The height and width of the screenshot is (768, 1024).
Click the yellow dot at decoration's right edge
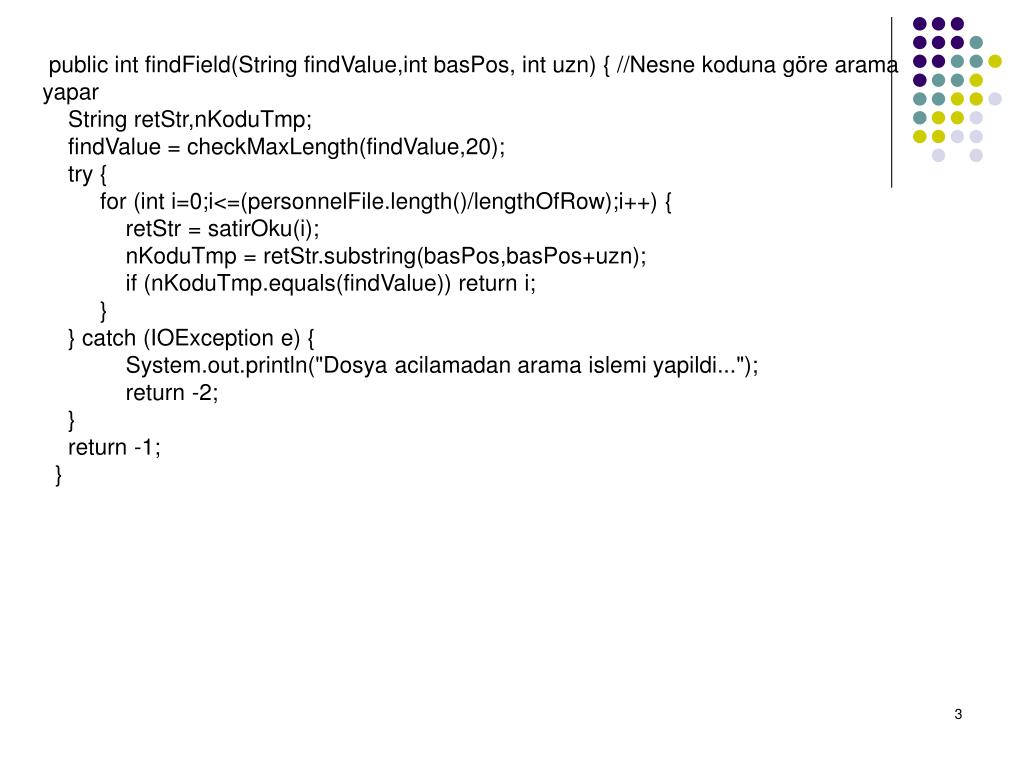pos(995,61)
